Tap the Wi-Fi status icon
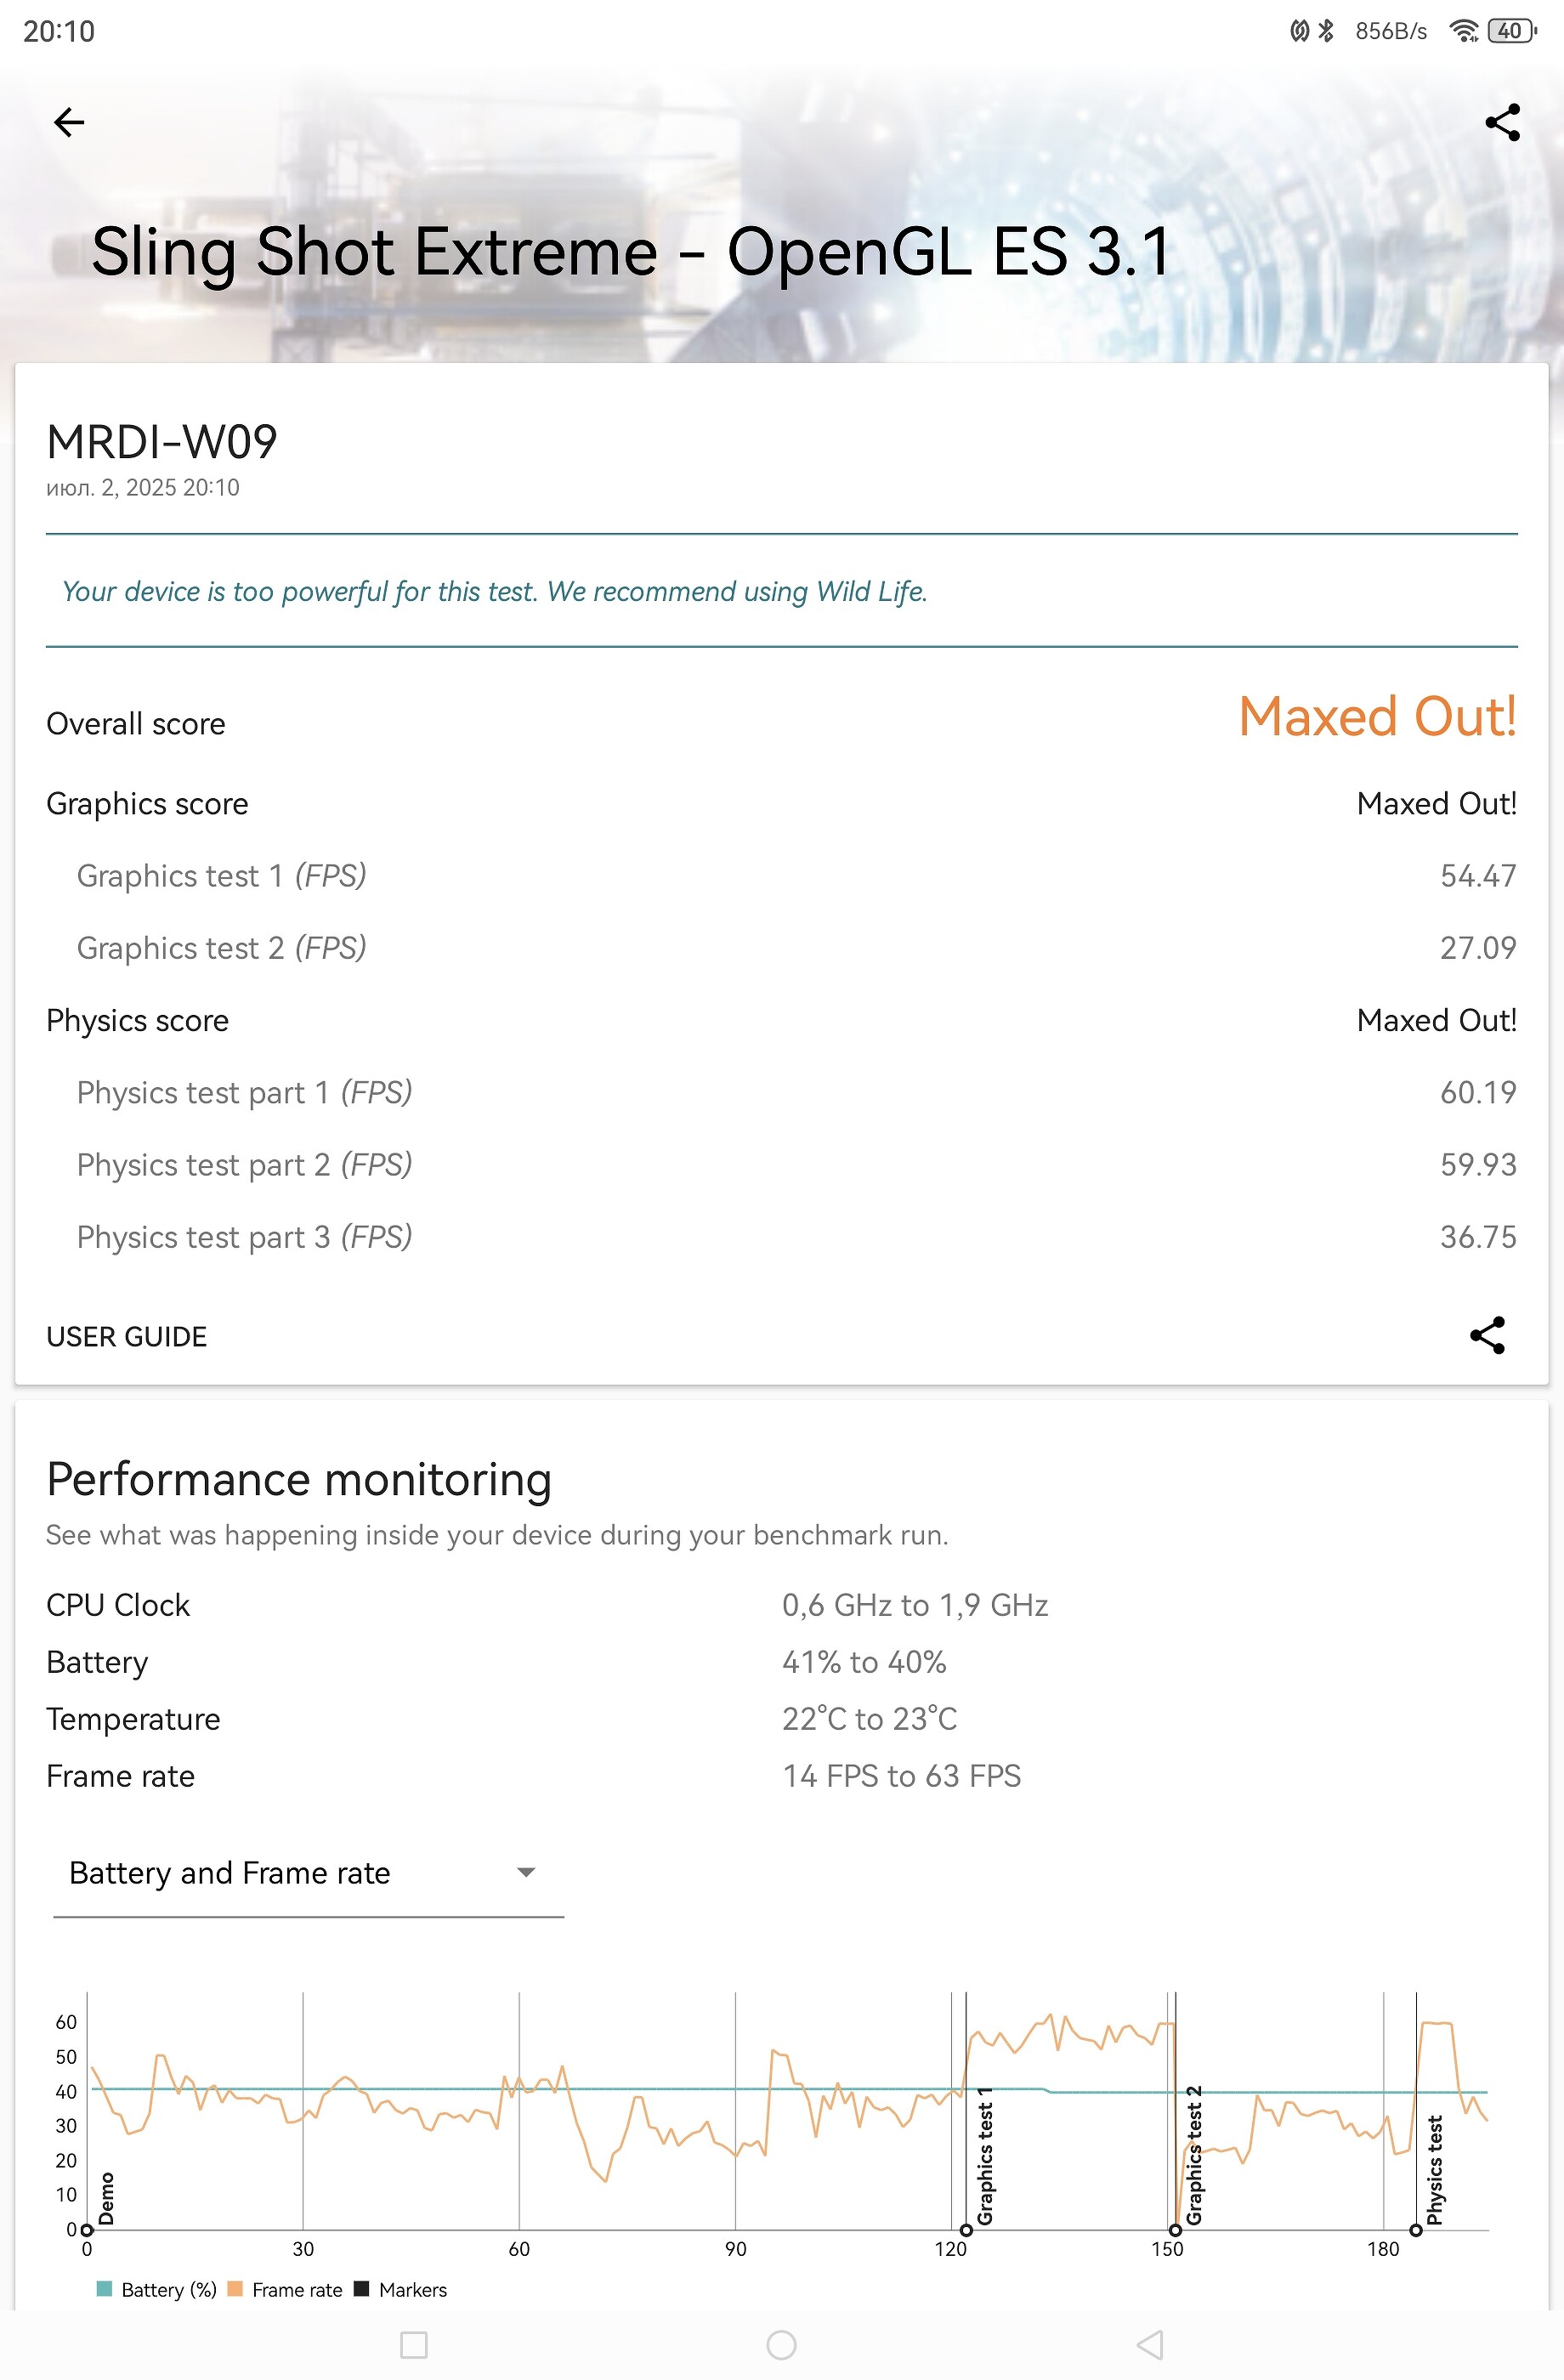 [x=1463, y=31]
